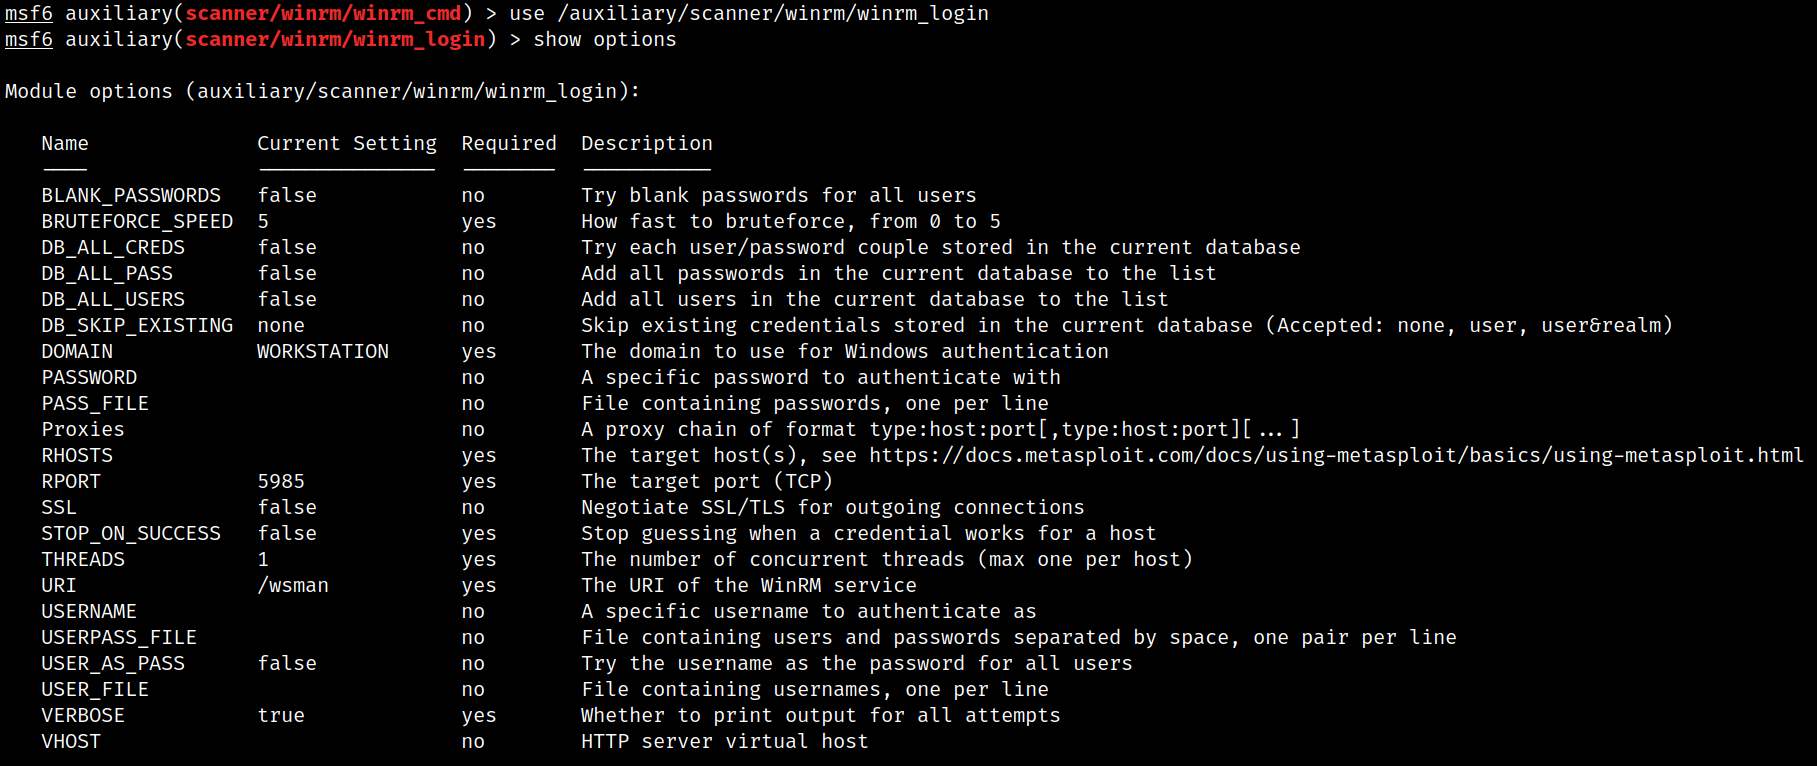Image resolution: width=1817 pixels, height=766 pixels.
Task: Click the BRUTEFORCE_SPEED option name
Action: [137, 221]
